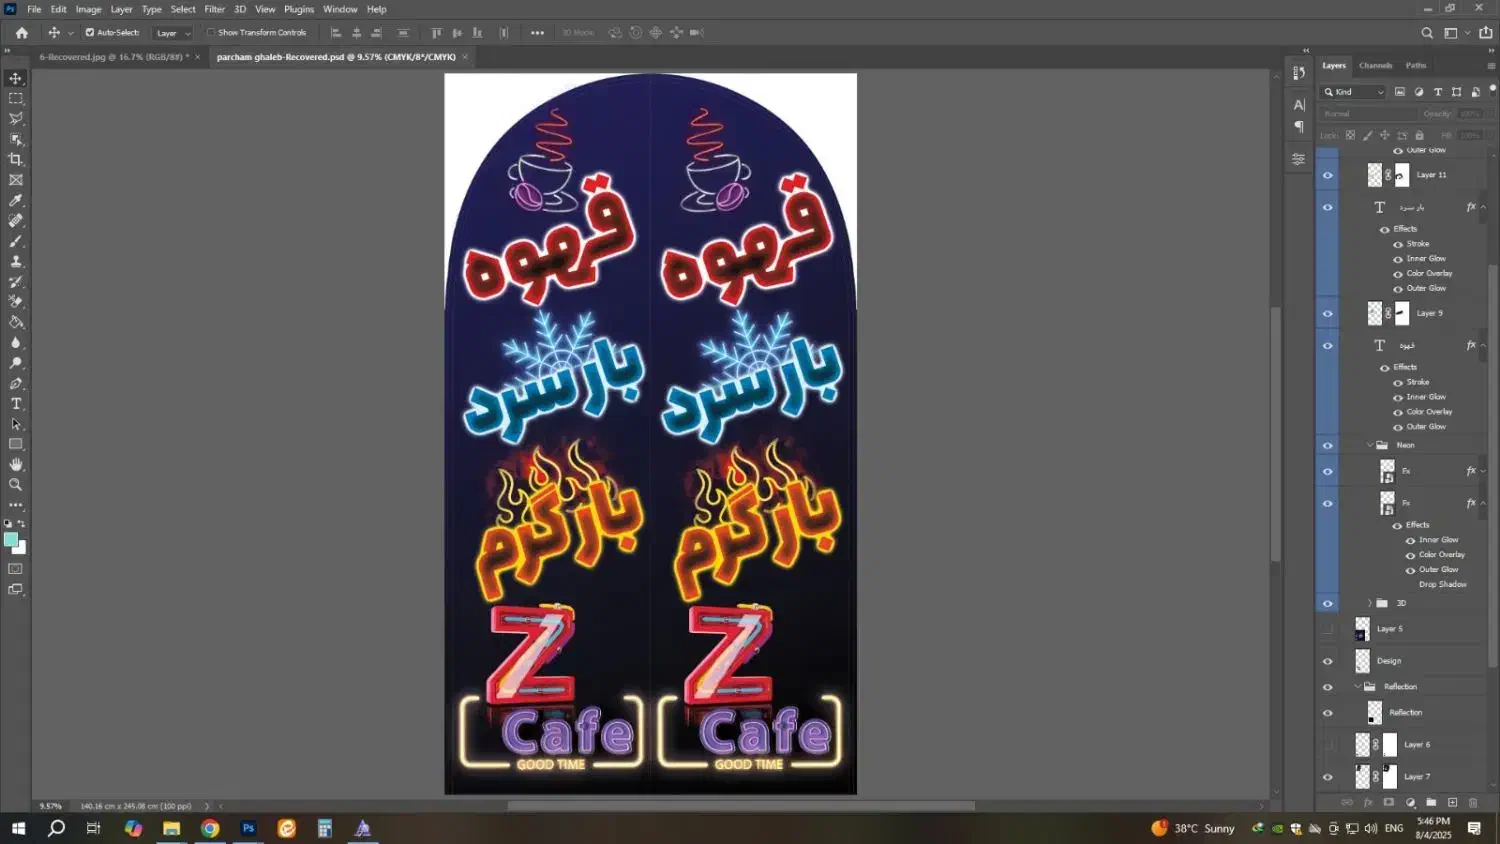Open File Explorer from taskbar

[x=172, y=828]
